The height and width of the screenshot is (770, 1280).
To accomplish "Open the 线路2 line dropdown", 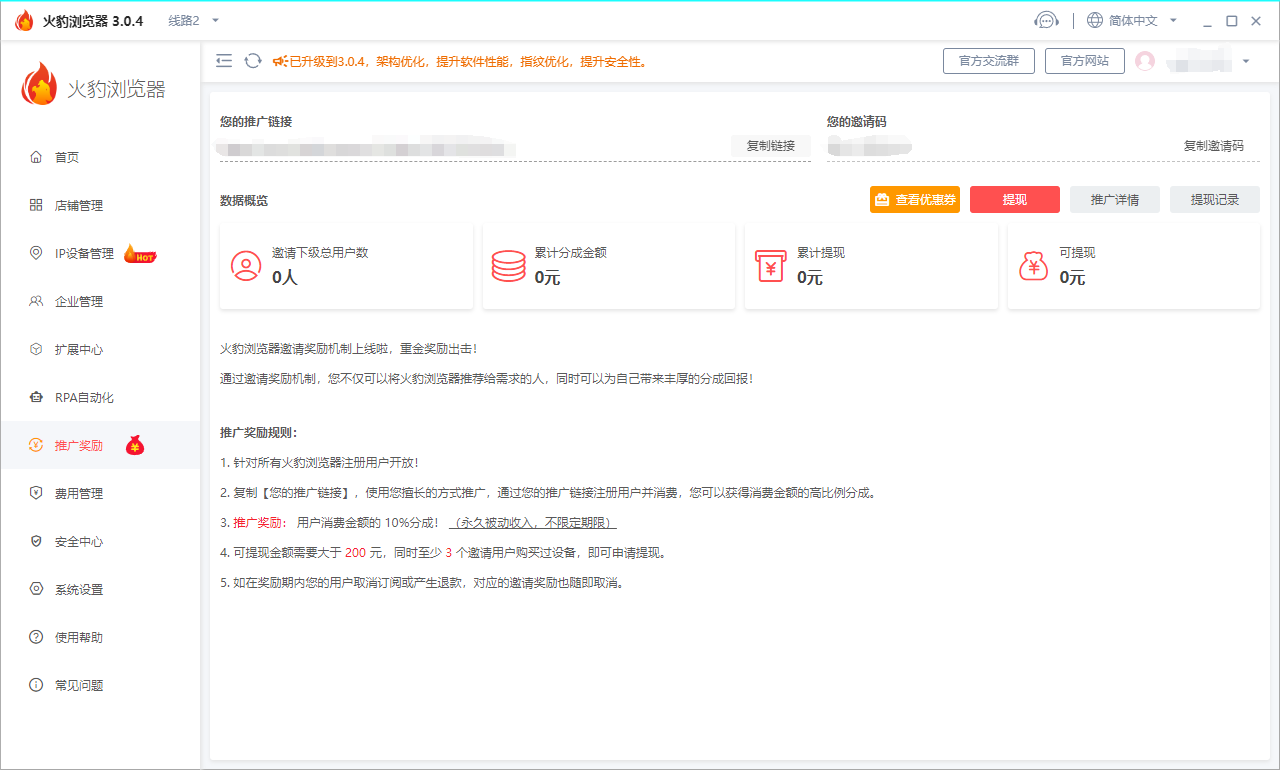I will tap(193, 20).
